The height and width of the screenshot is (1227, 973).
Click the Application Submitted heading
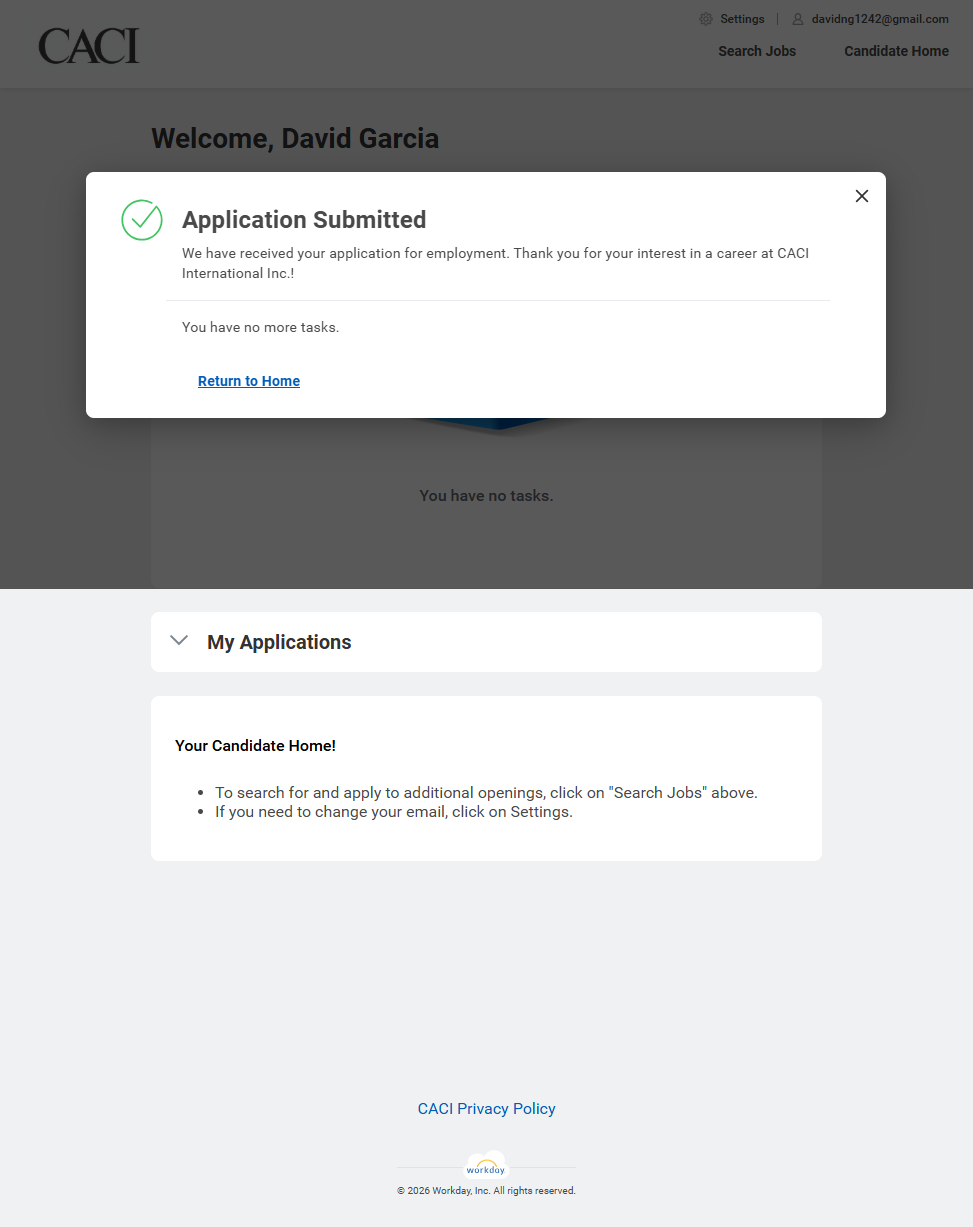[304, 220]
